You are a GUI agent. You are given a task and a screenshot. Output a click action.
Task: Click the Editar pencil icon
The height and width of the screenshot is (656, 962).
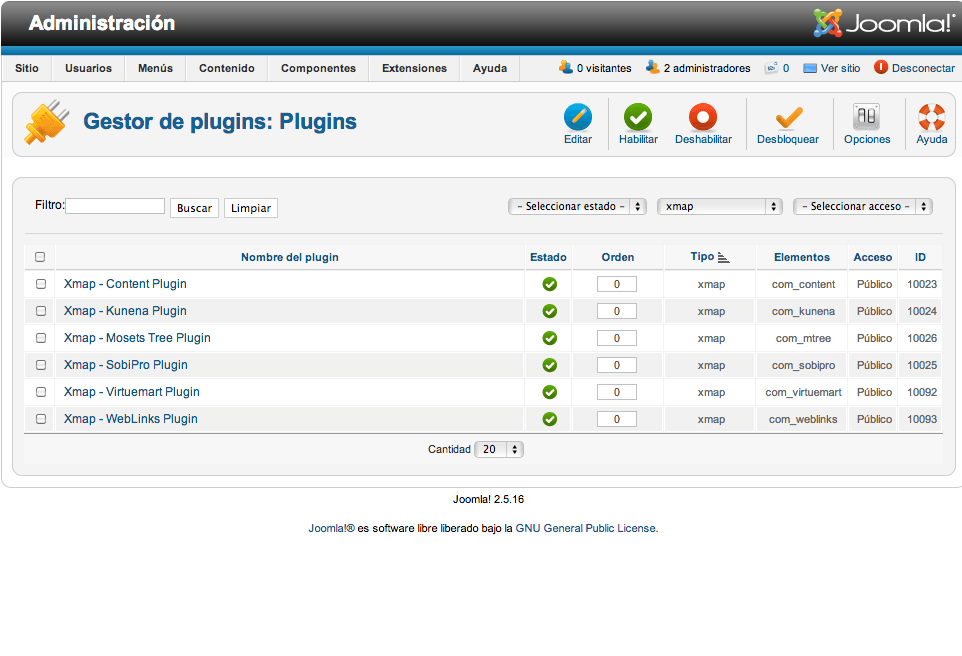point(578,117)
